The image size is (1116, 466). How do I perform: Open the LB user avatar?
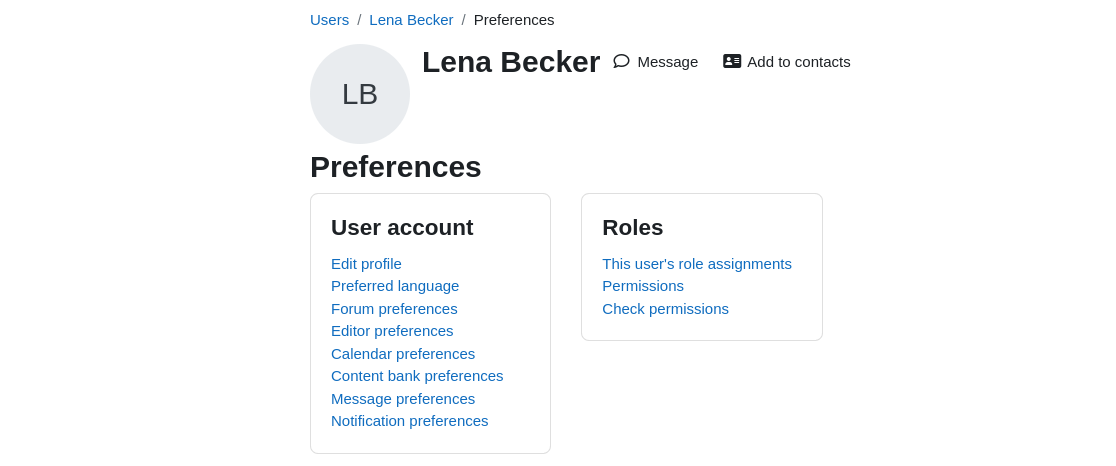(x=359, y=94)
